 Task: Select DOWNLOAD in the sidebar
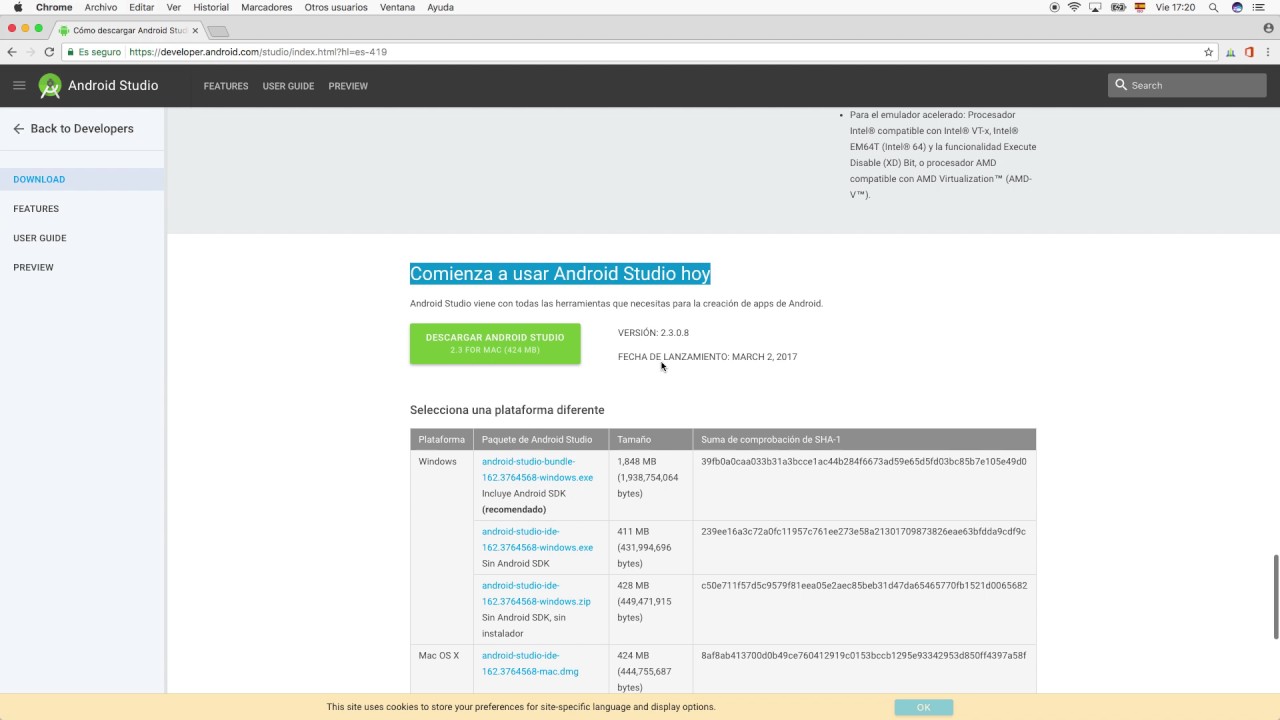coord(82,179)
